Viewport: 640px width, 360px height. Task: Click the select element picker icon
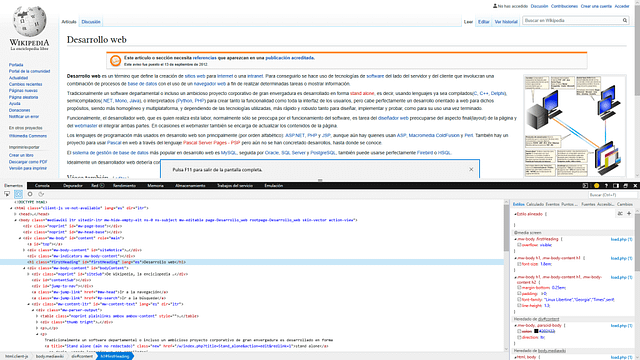click(7, 194)
